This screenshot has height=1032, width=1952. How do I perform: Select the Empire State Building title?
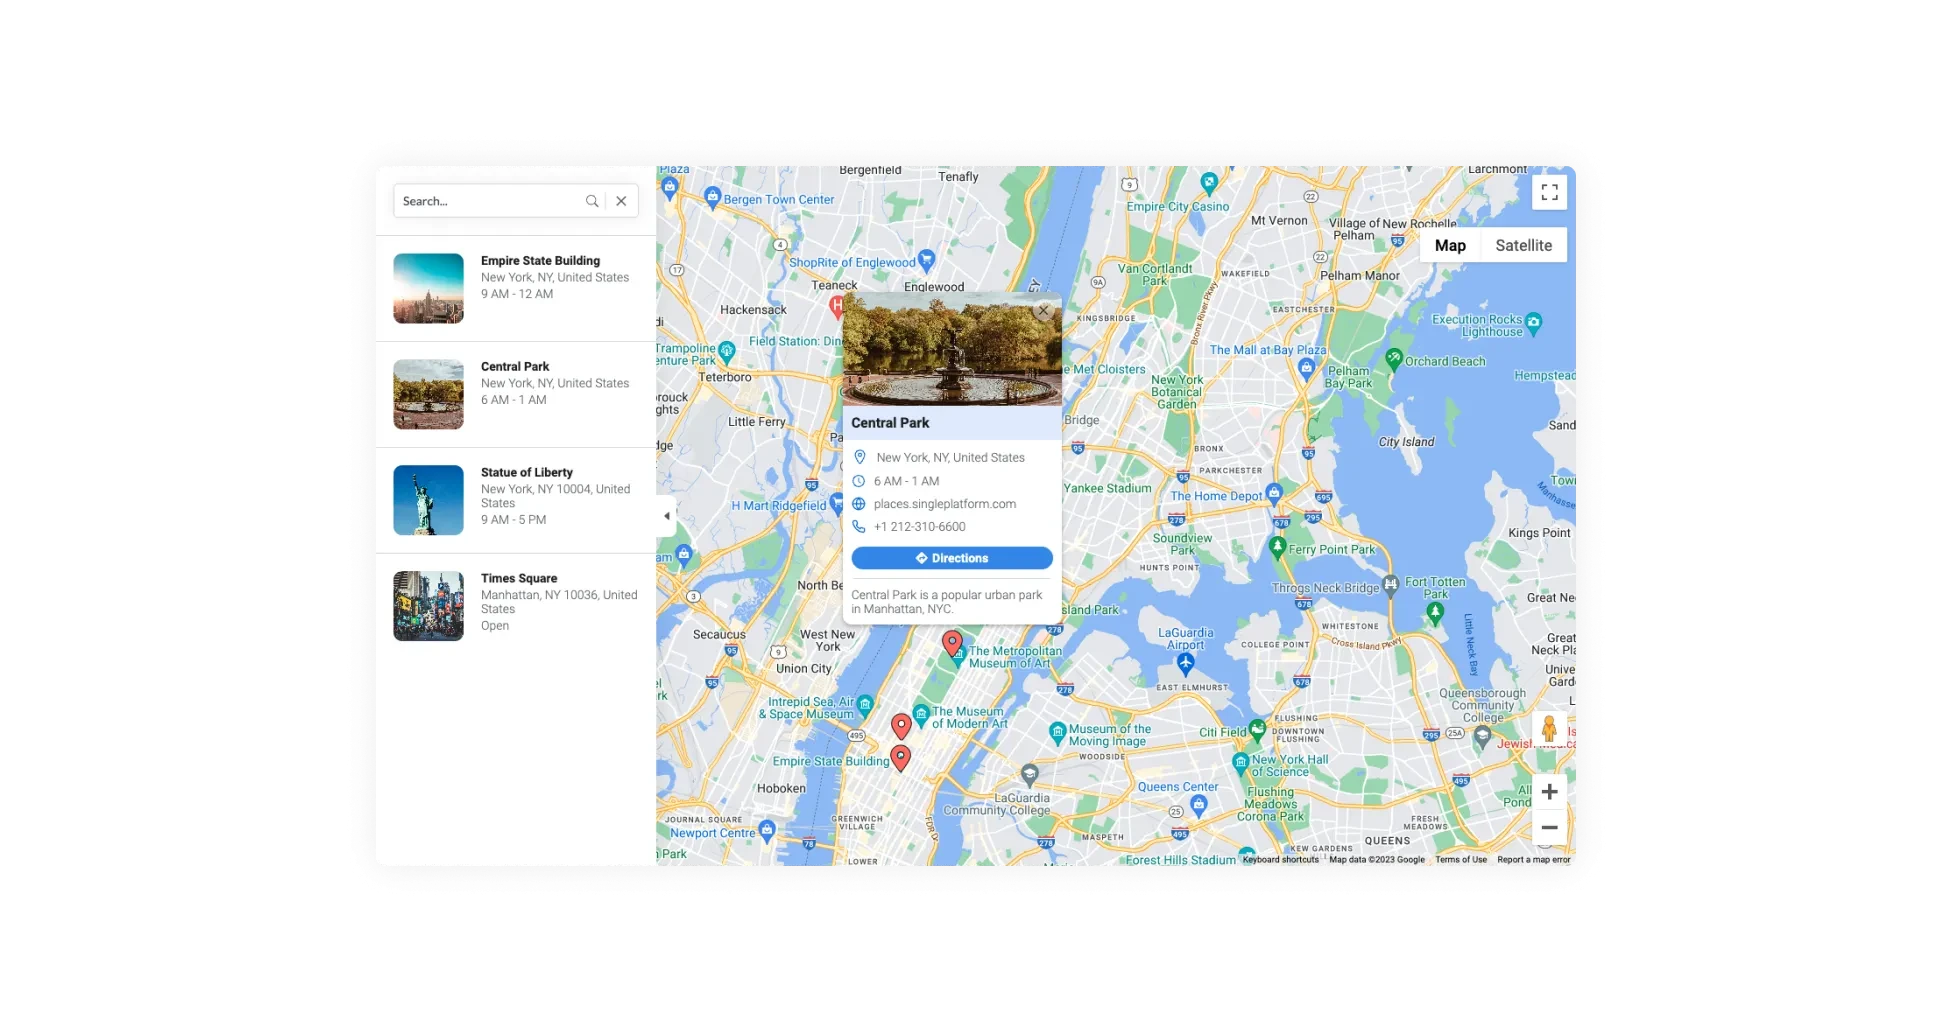pyautogui.click(x=540, y=260)
